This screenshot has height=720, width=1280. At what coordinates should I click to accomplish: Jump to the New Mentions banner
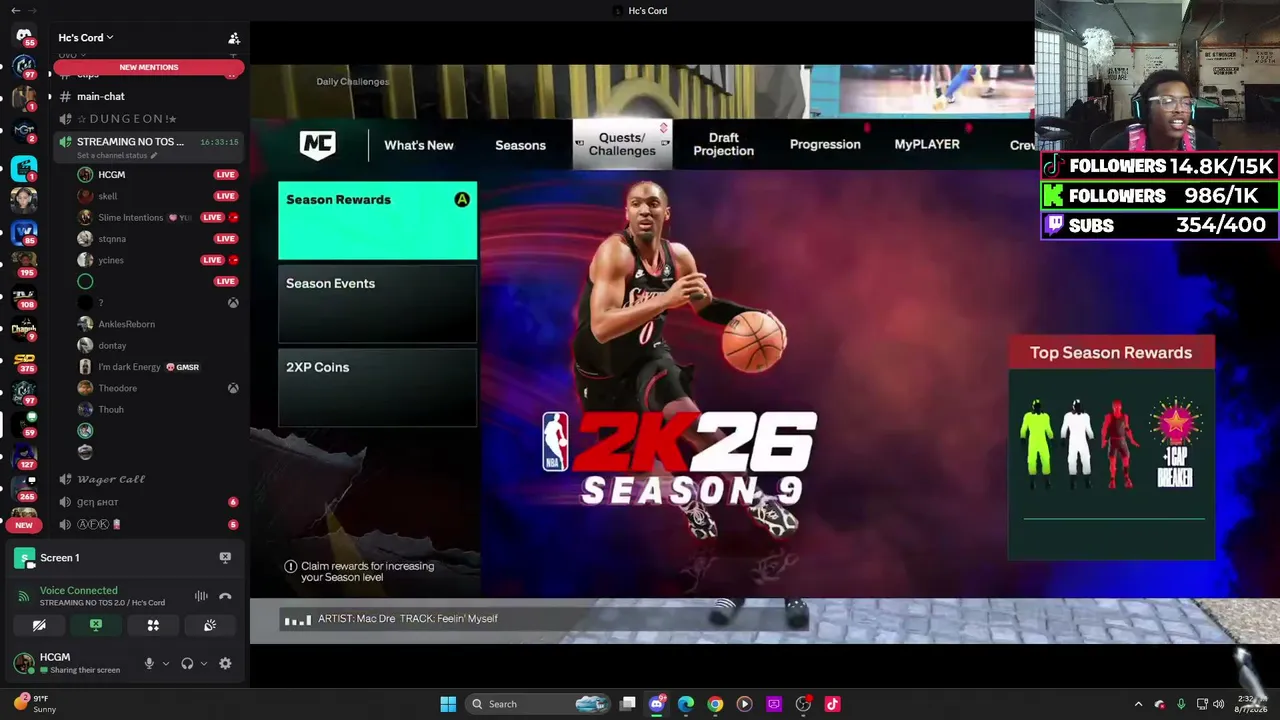149,67
